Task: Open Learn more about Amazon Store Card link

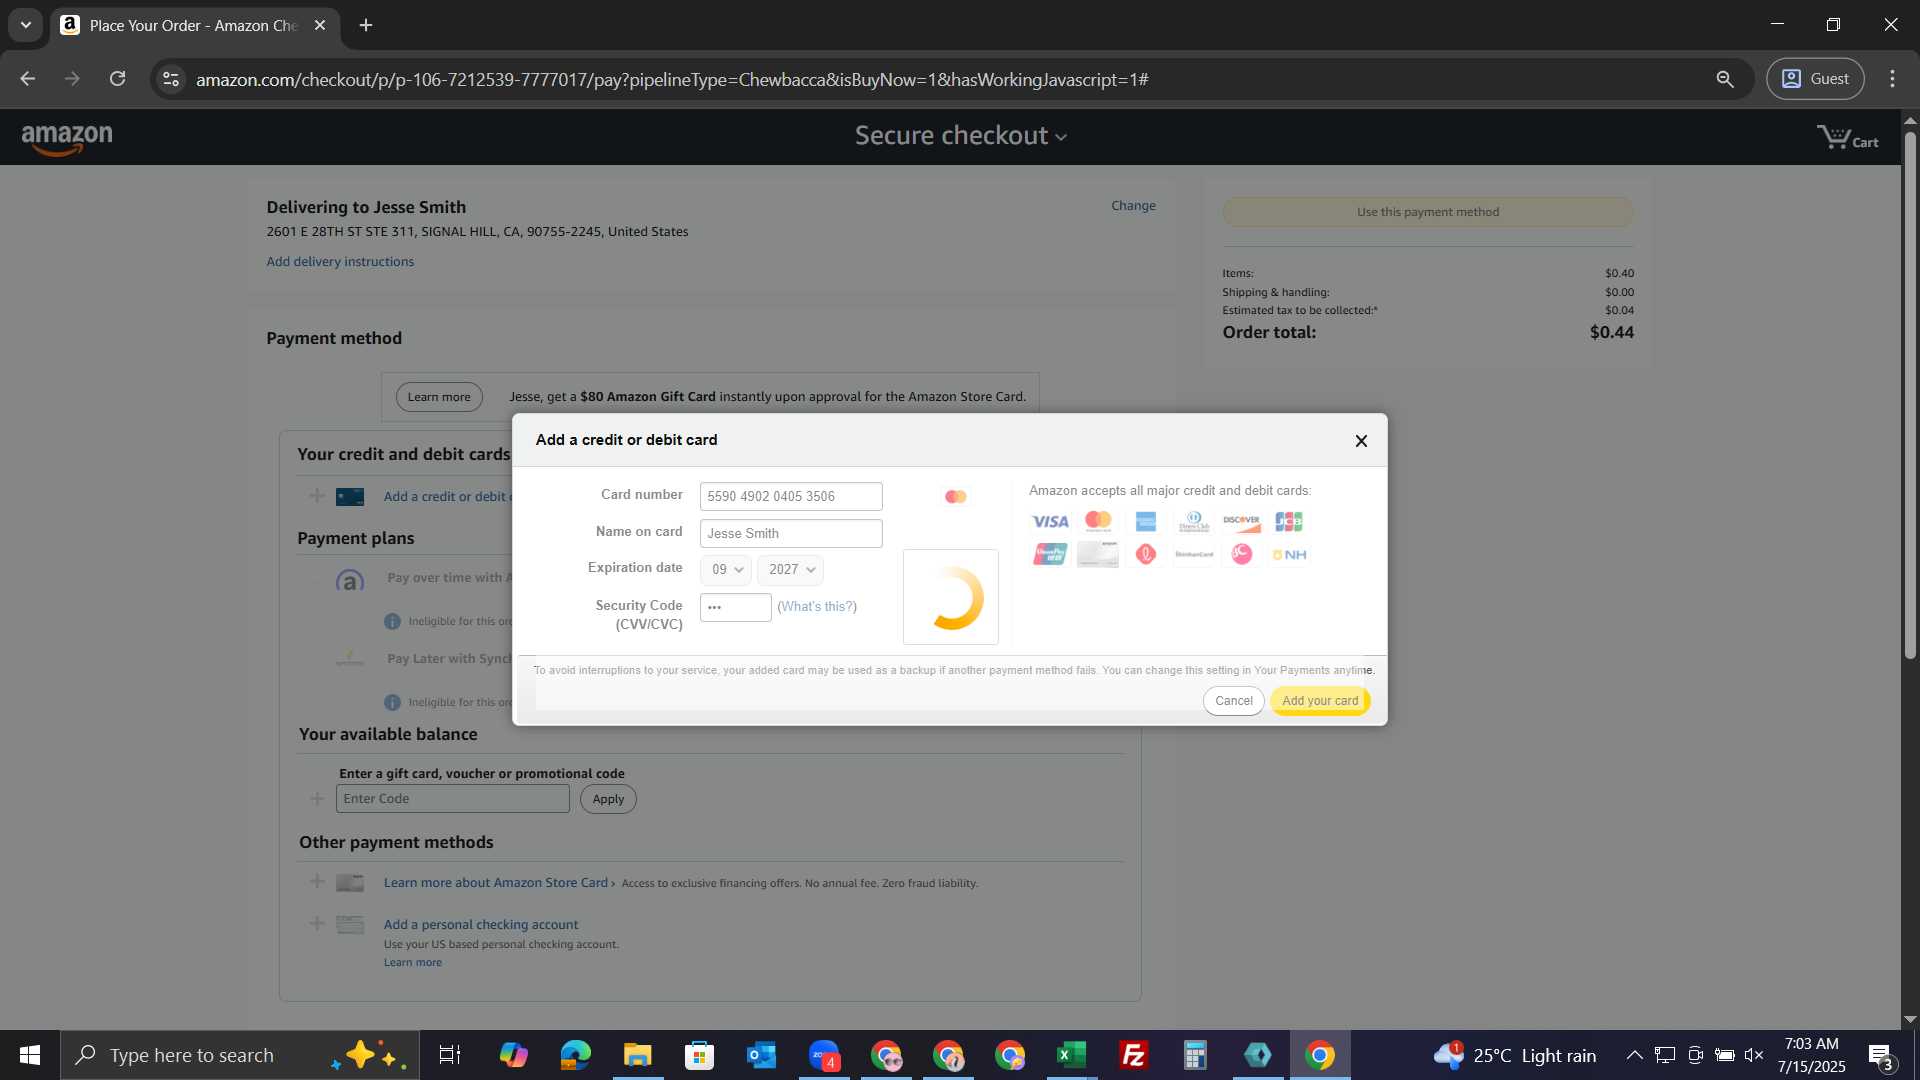Action: point(499,882)
